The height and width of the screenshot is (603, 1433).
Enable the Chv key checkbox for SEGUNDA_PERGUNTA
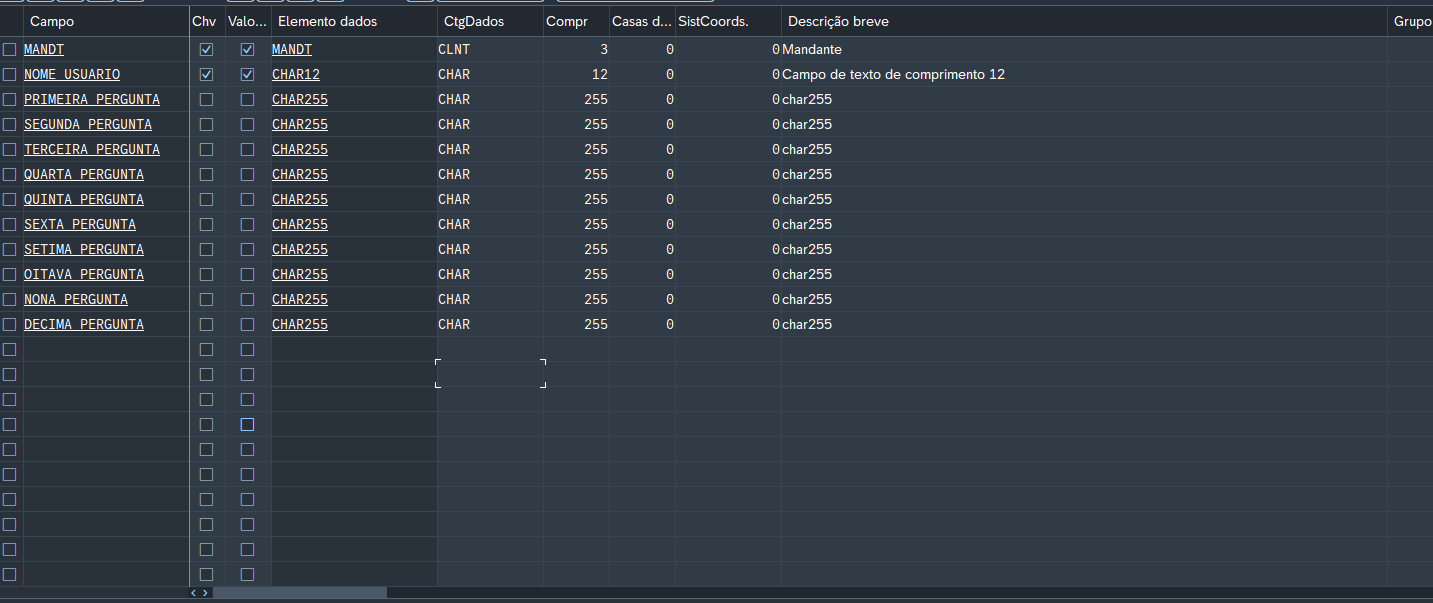point(206,124)
